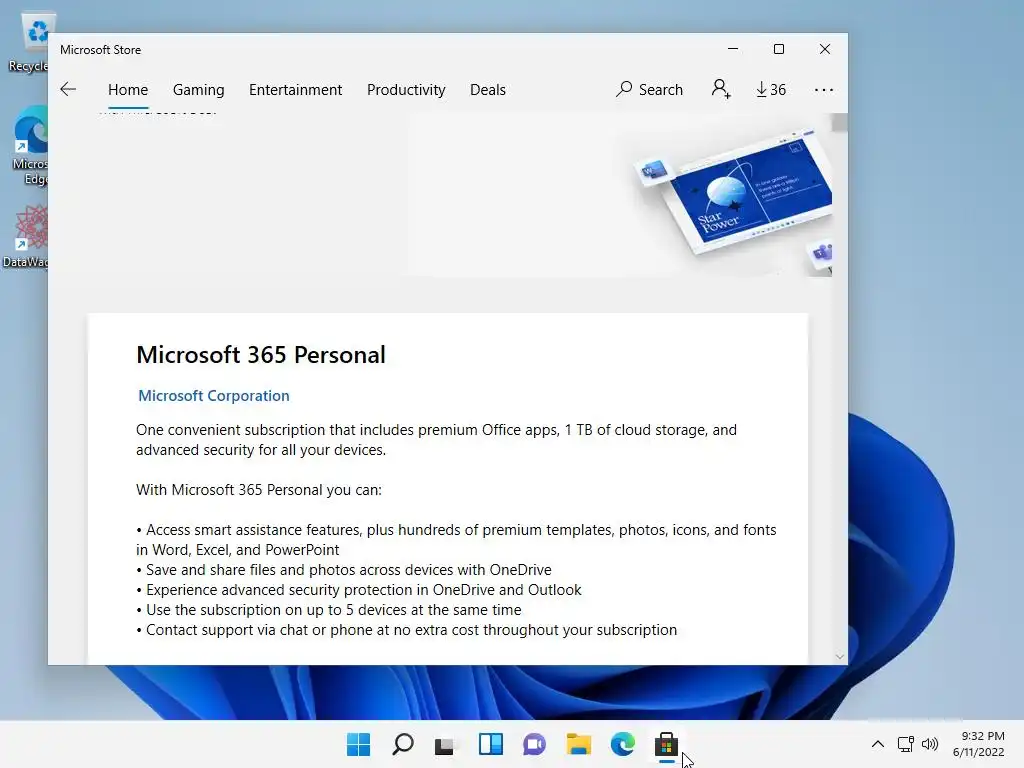This screenshot has width=1024, height=768.
Task: Open the Deals tab
Action: [488, 89]
